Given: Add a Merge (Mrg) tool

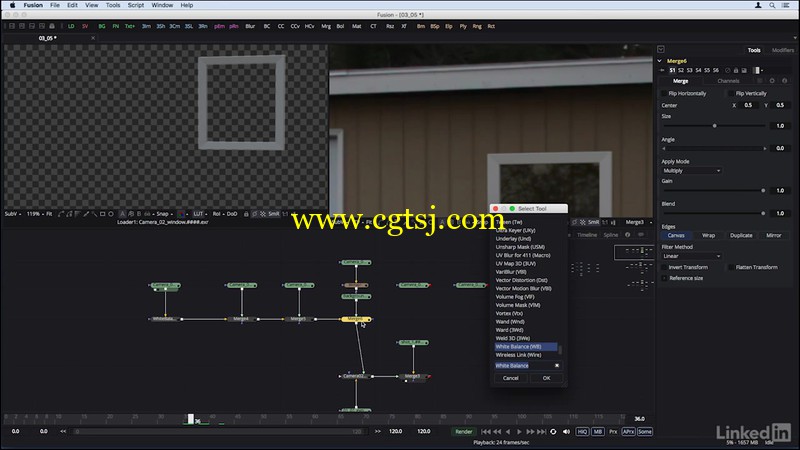Looking at the screenshot, I should [326, 26].
